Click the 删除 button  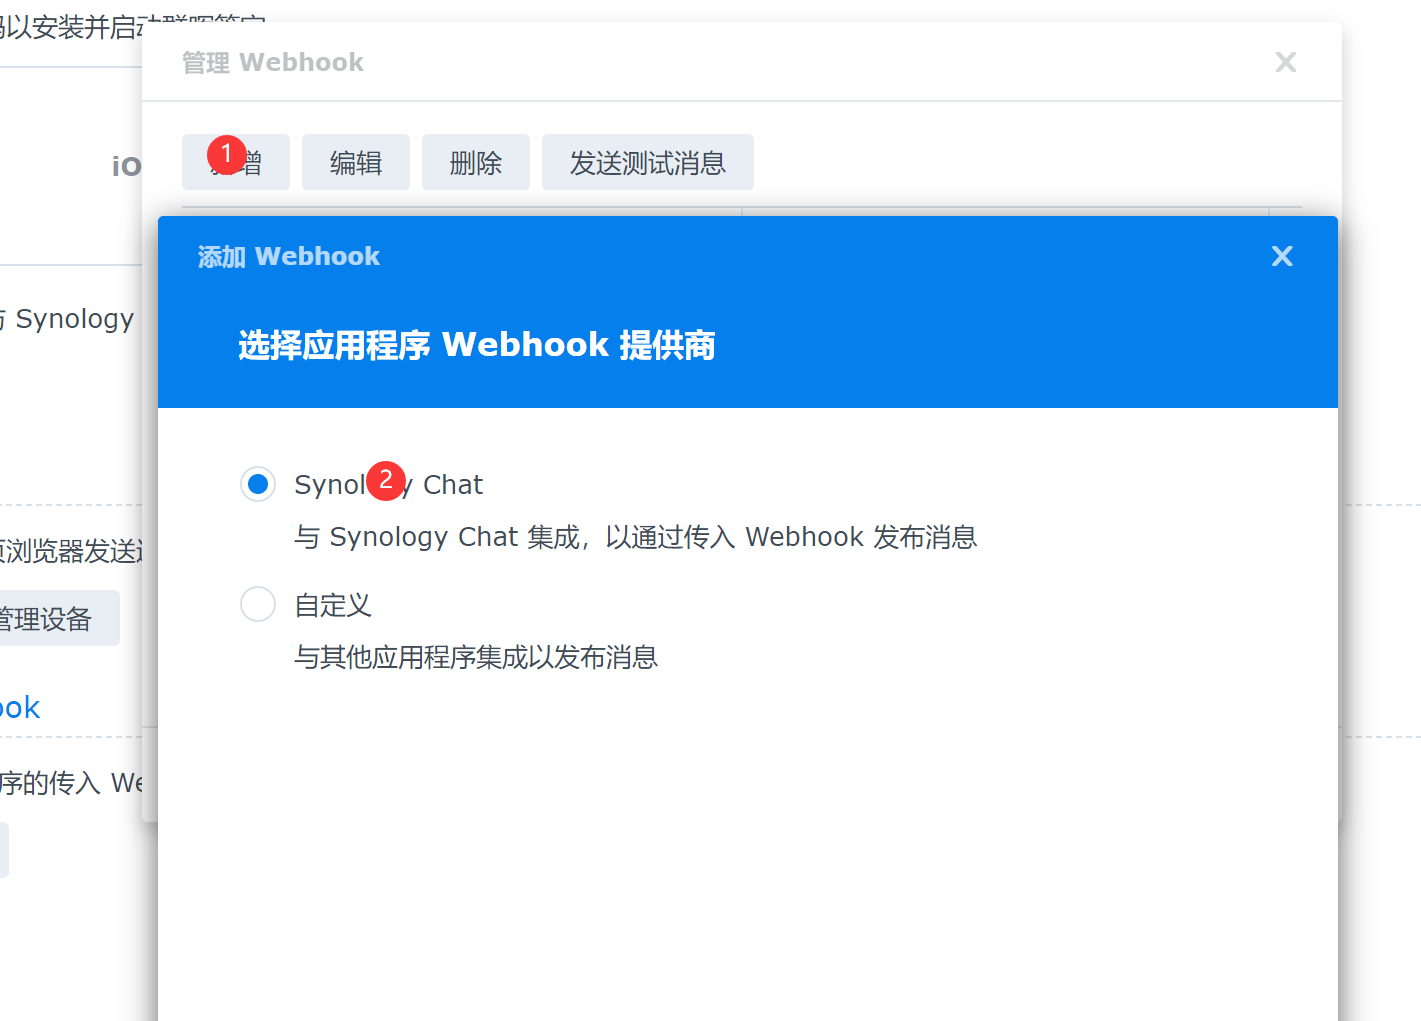click(476, 162)
